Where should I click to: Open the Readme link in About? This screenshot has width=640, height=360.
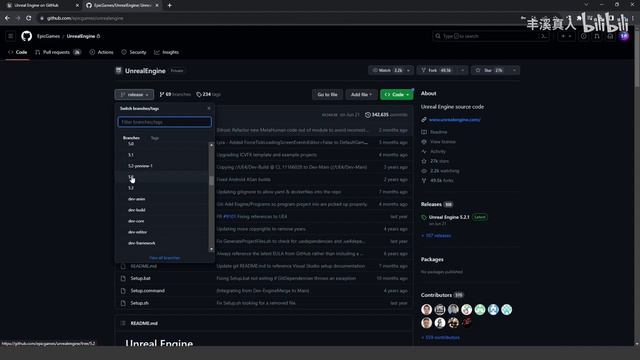(438, 132)
